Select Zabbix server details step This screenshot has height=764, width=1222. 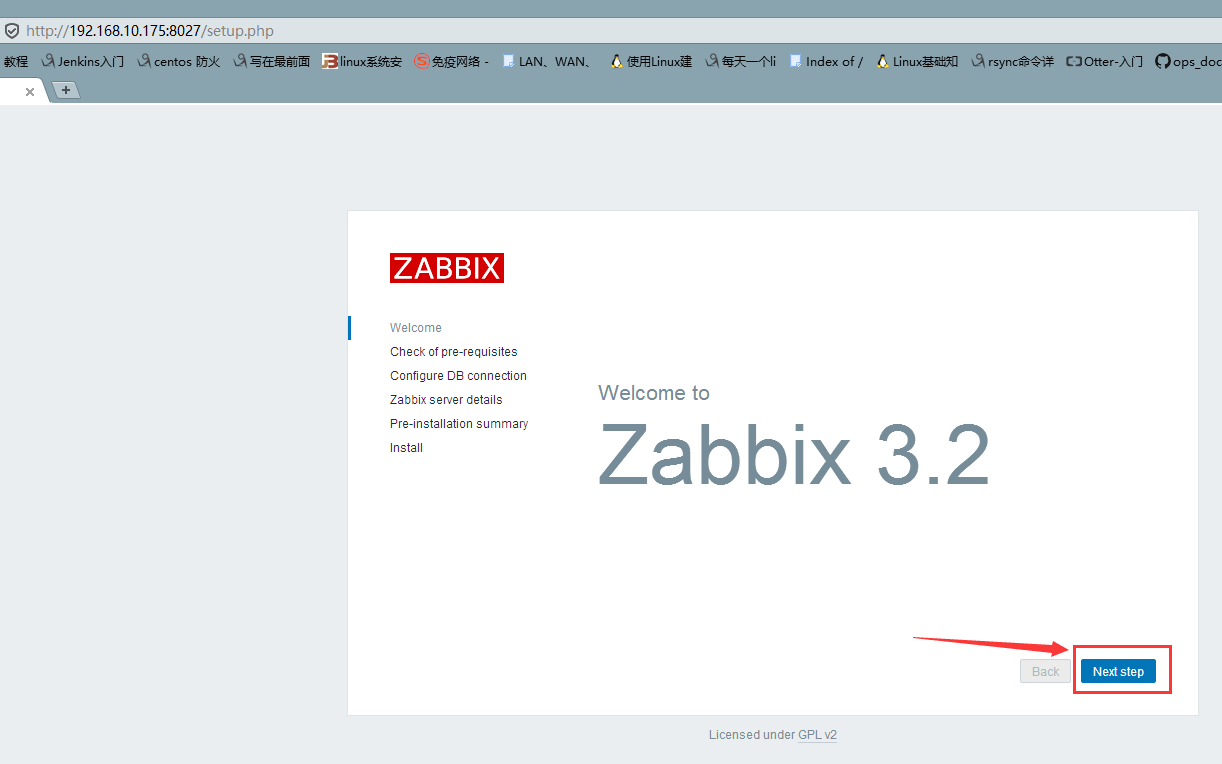point(446,400)
